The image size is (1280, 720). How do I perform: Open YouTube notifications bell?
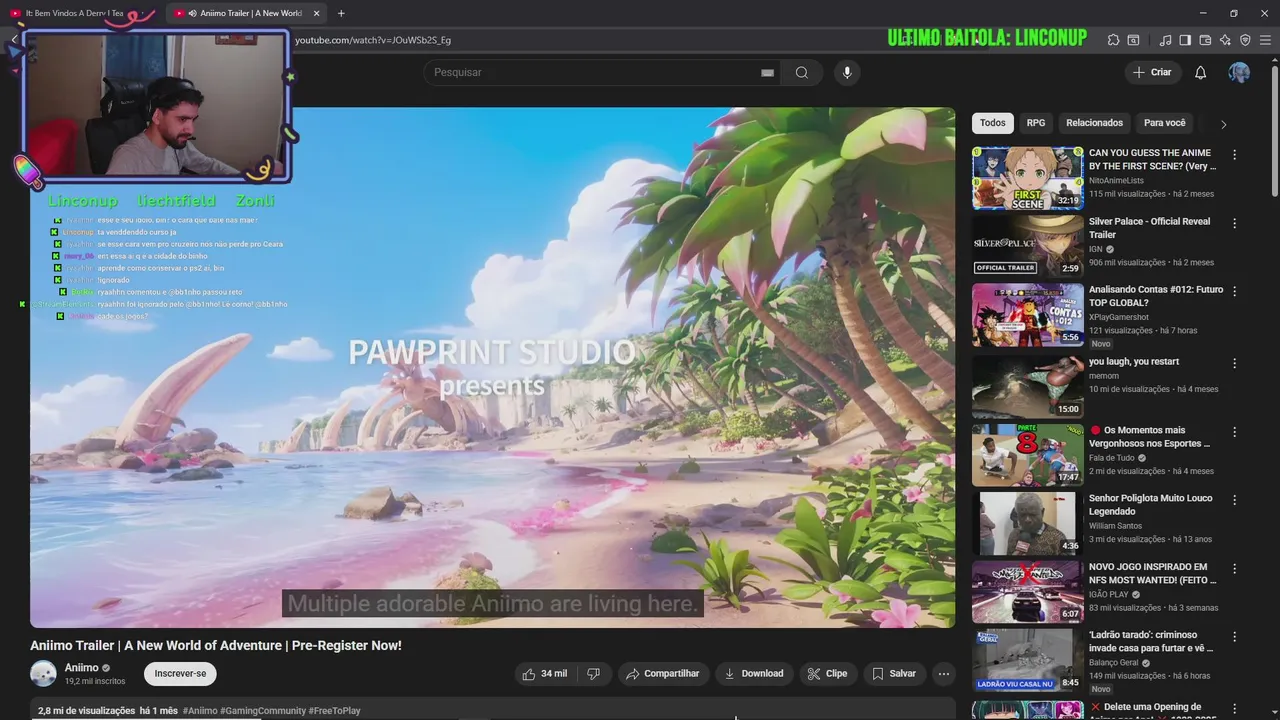(x=1200, y=72)
